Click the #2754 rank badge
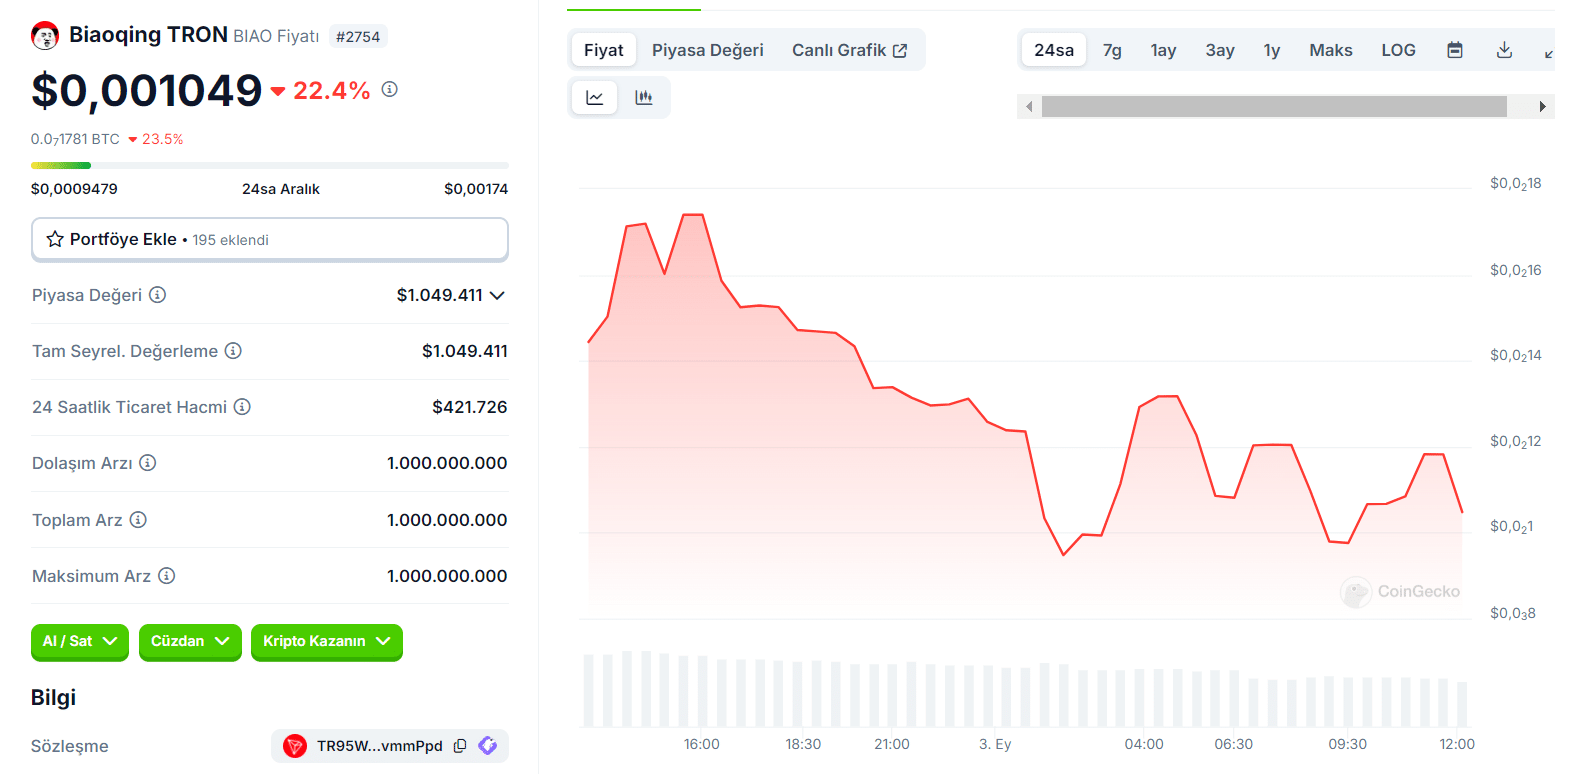This screenshot has width=1591, height=774. click(x=358, y=37)
